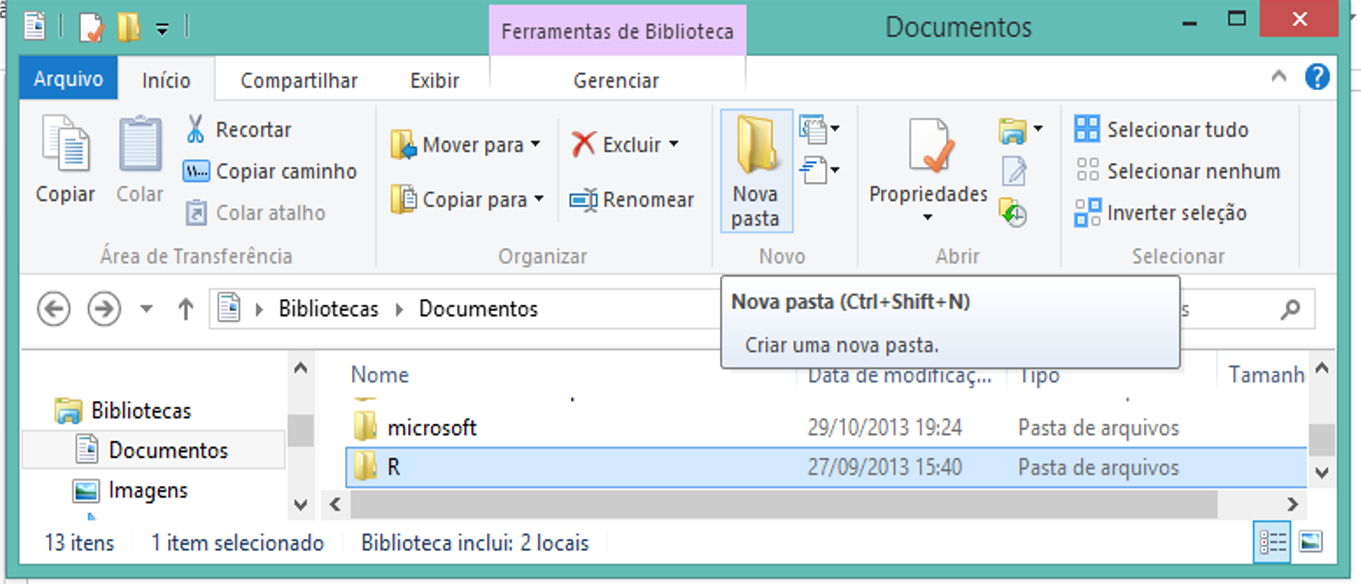Expand the Copiar para dropdown

(539, 200)
